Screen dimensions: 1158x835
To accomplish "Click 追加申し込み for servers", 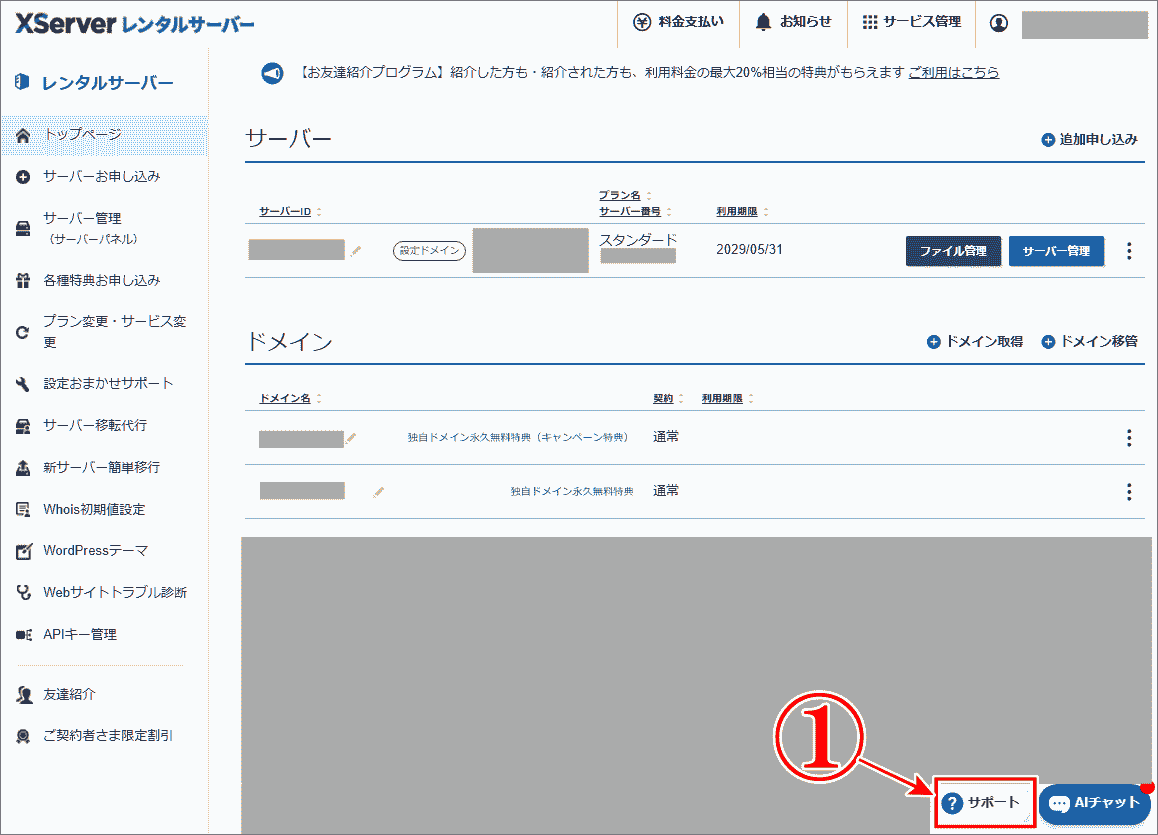I will pyautogui.click(x=1089, y=140).
